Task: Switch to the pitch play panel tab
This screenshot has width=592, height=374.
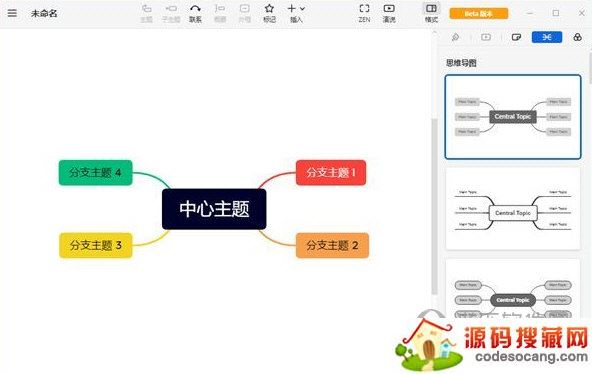Action: coord(486,37)
